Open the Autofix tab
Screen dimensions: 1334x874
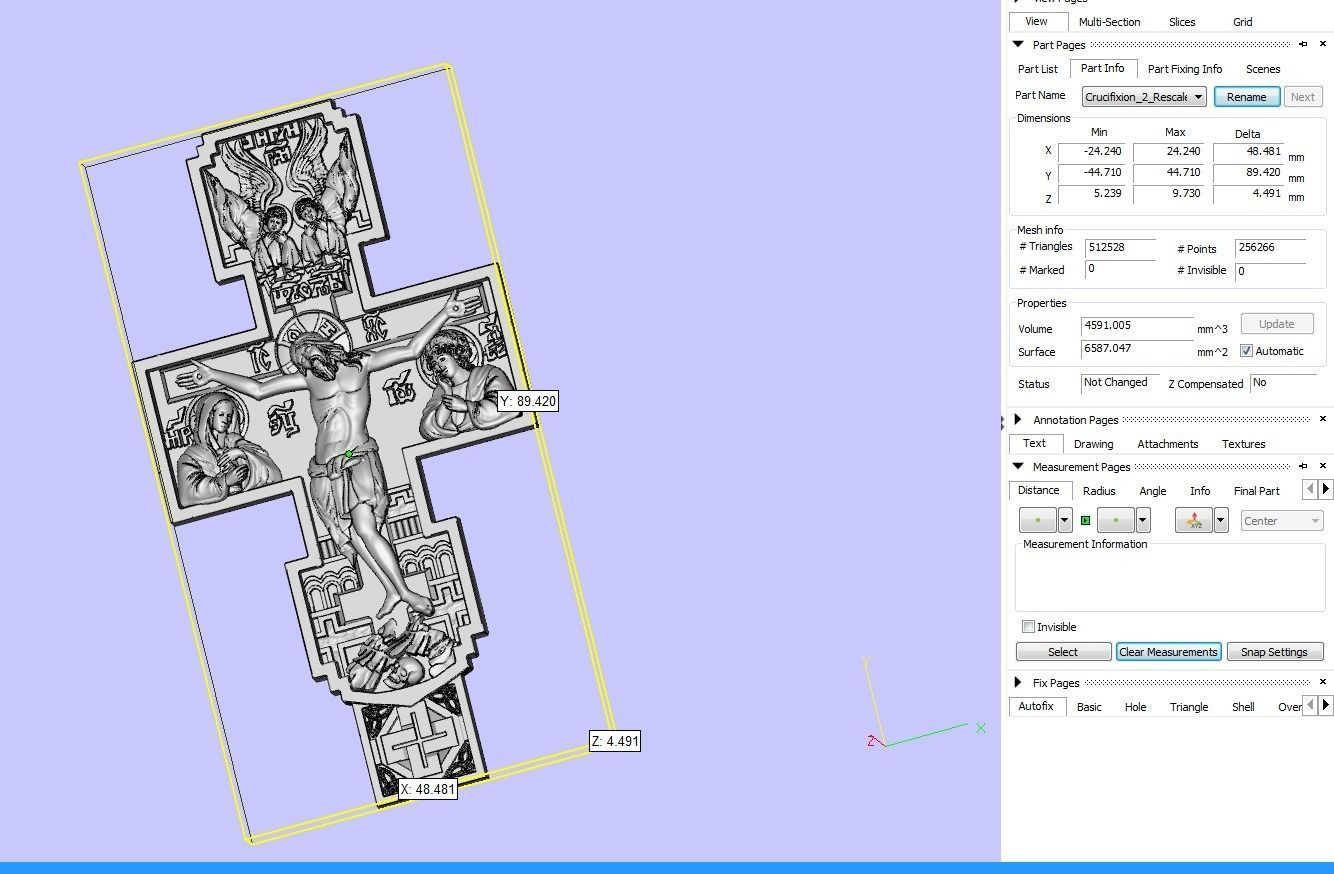(x=1036, y=706)
